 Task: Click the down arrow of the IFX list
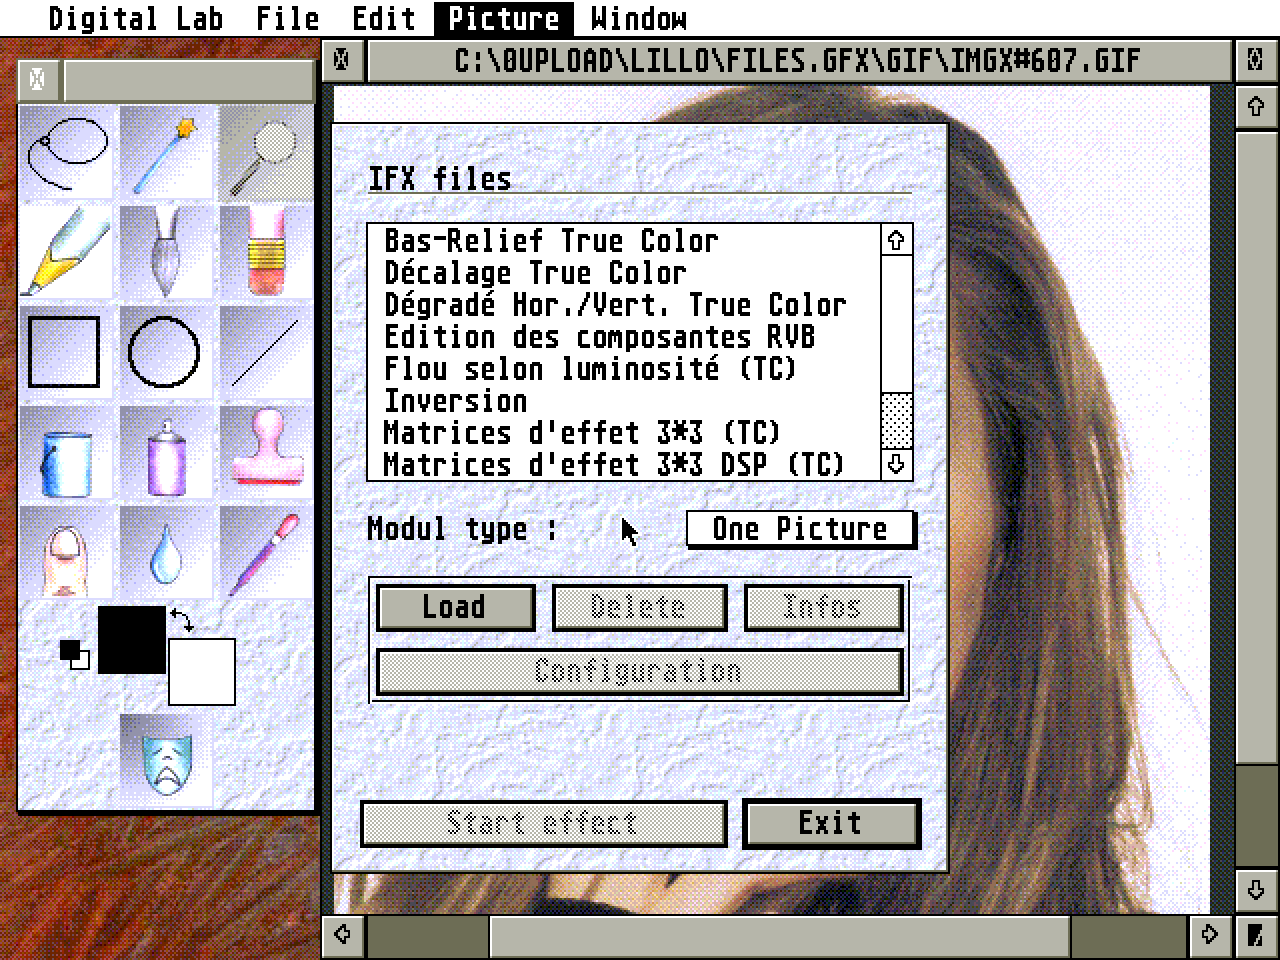pos(897,463)
